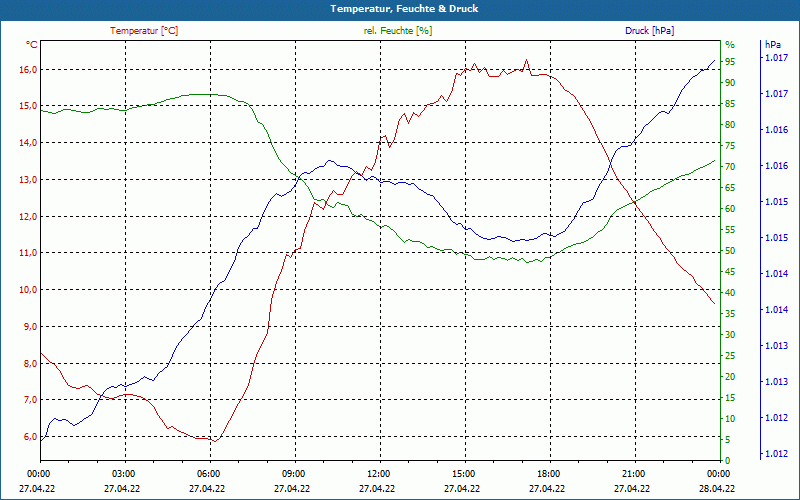Click the 6,0 temperature axis tick
This screenshot has height=500, width=800.
[x=31, y=437]
